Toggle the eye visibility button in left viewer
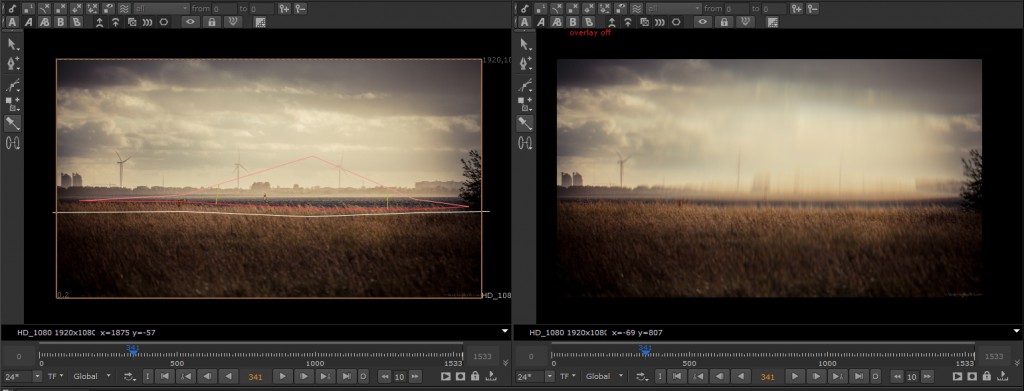Image resolution: width=1024 pixels, height=391 pixels. coord(190,22)
